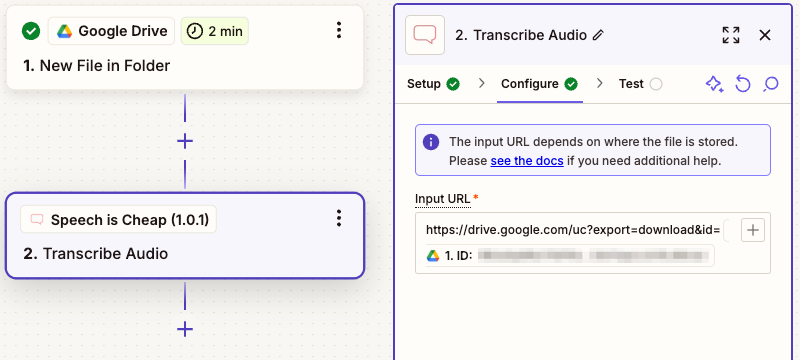Switch to the Configure tab
Image resolution: width=800 pixels, height=360 pixels.
[x=539, y=84]
